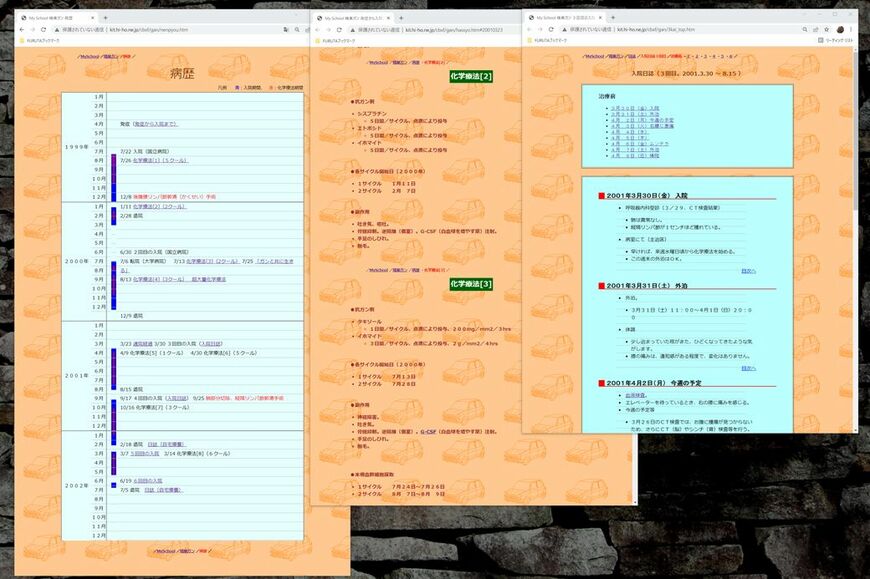Open the 発症から入院まで link in the 1999 timeline
This screenshot has height=579, width=870.
155,124
